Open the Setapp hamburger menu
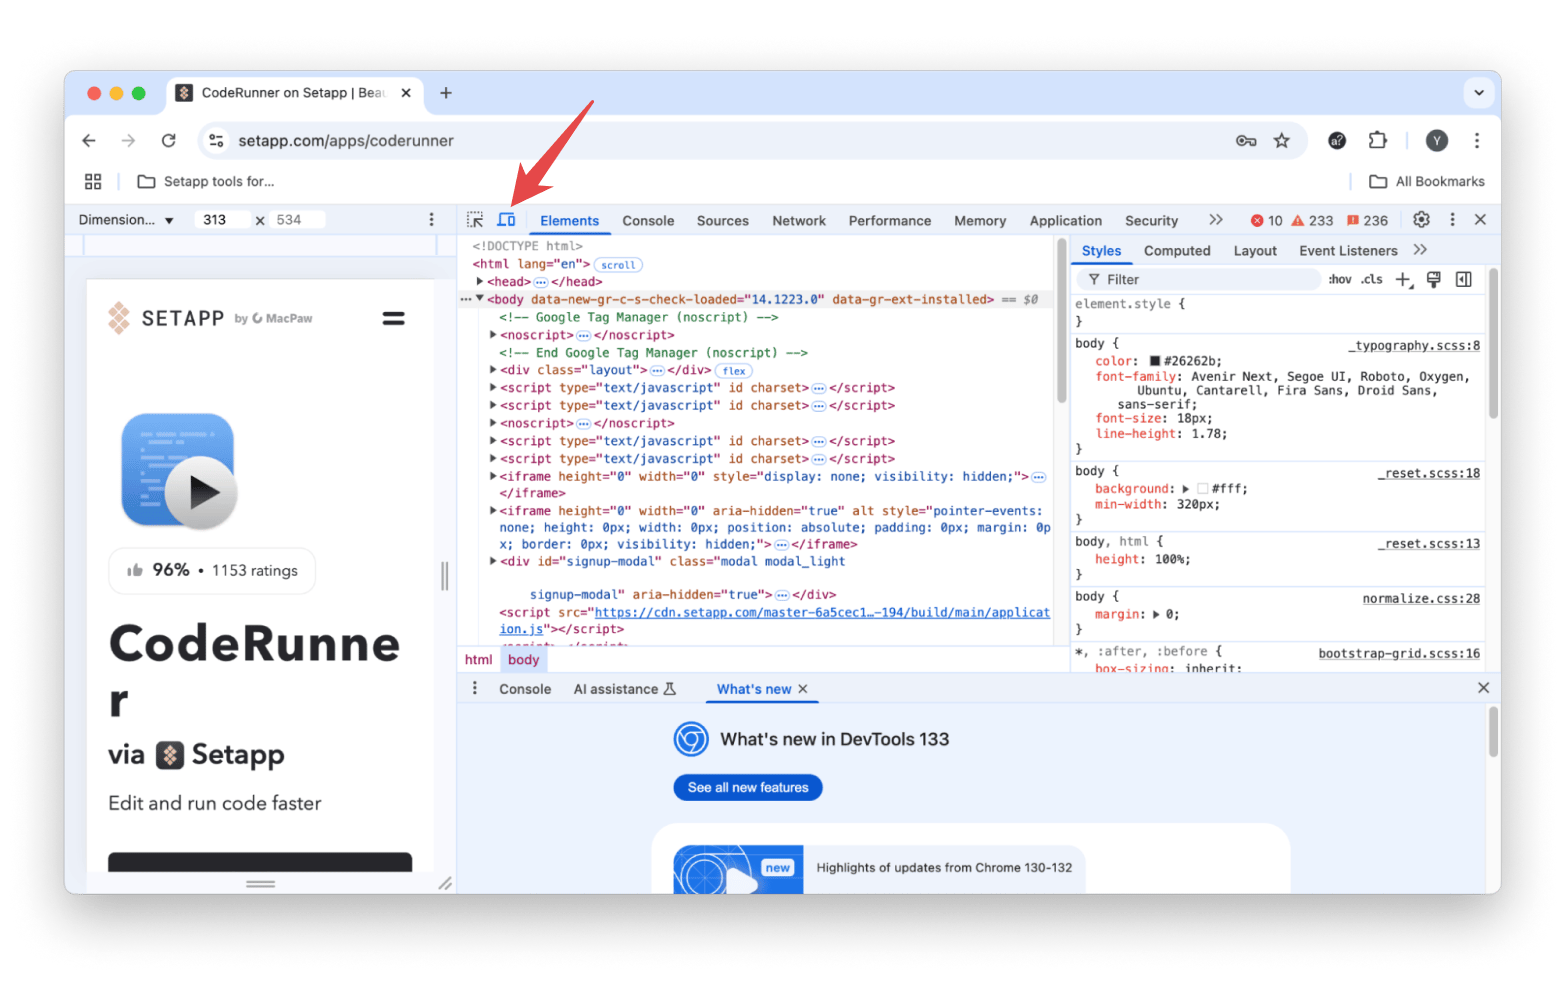Screen dimensions: 1560x988 tap(394, 319)
